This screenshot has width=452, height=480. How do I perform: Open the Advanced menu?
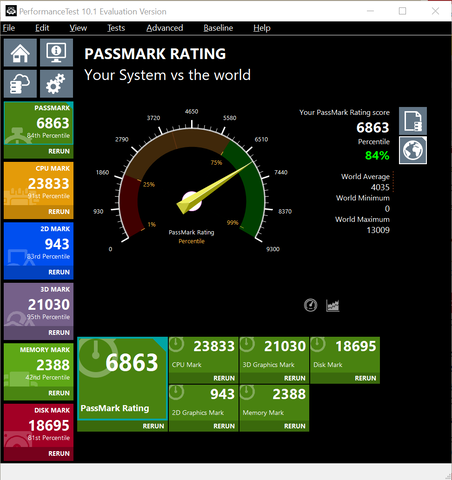[165, 28]
